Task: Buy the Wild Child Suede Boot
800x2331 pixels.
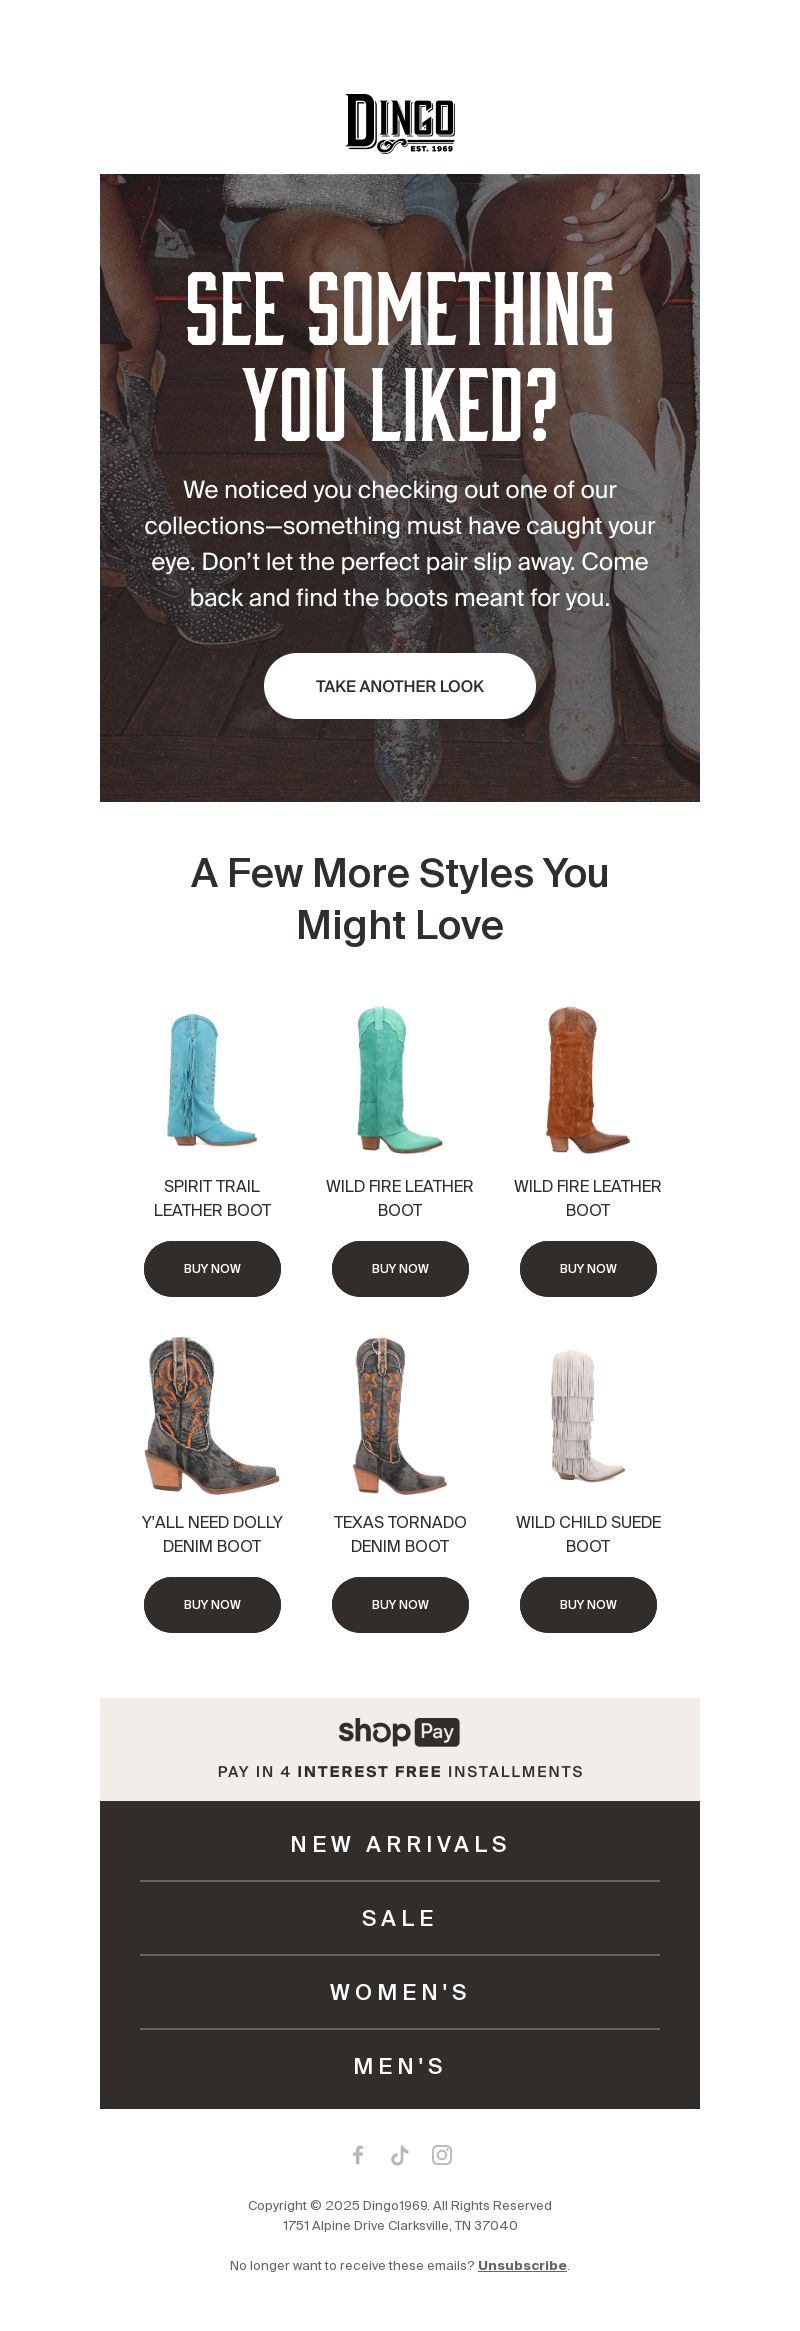Action: [588, 1604]
